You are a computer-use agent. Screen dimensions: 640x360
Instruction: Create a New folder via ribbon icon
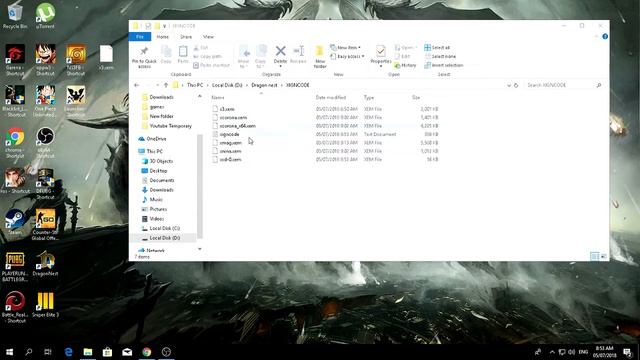[320, 51]
